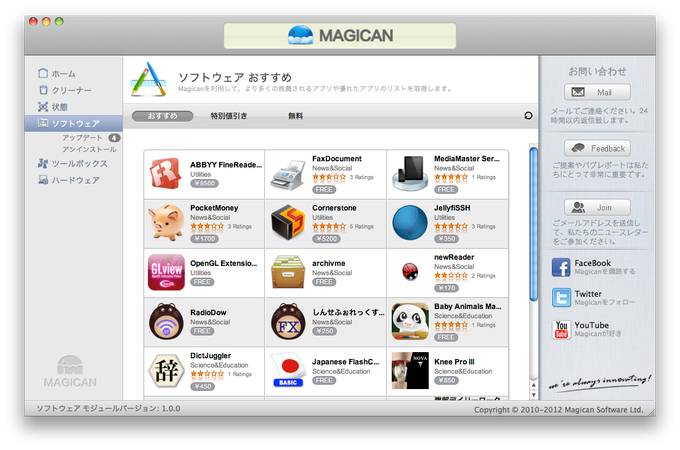The width and height of the screenshot is (680, 450).
Task: Click FREE button under Japanese FlashCards
Action: pos(324,380)
